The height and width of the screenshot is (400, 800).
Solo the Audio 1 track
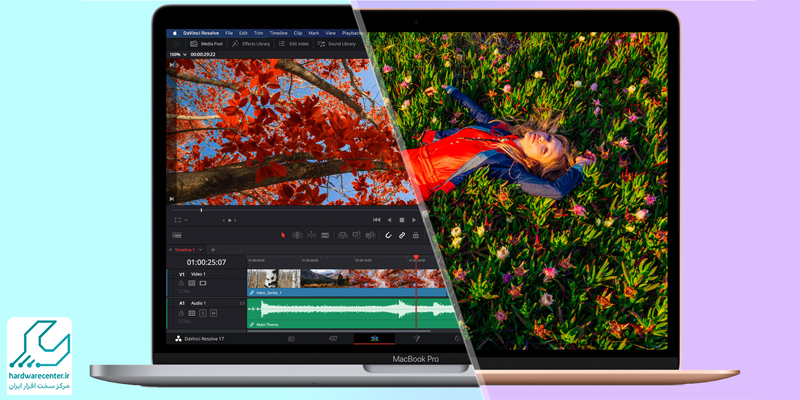pos(203,313)
